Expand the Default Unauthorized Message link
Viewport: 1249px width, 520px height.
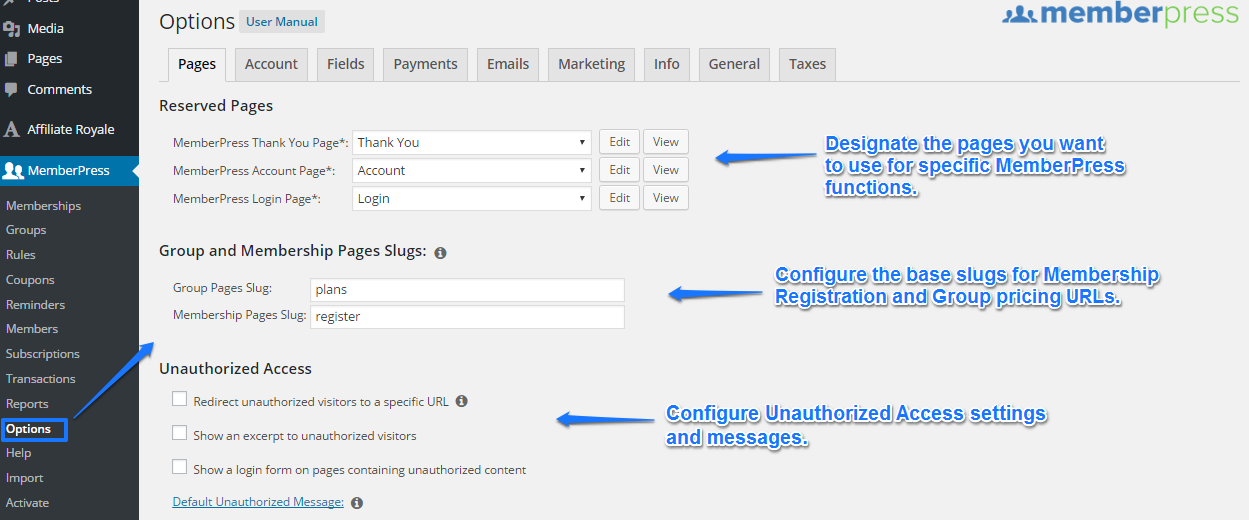[x=258, y=502]
